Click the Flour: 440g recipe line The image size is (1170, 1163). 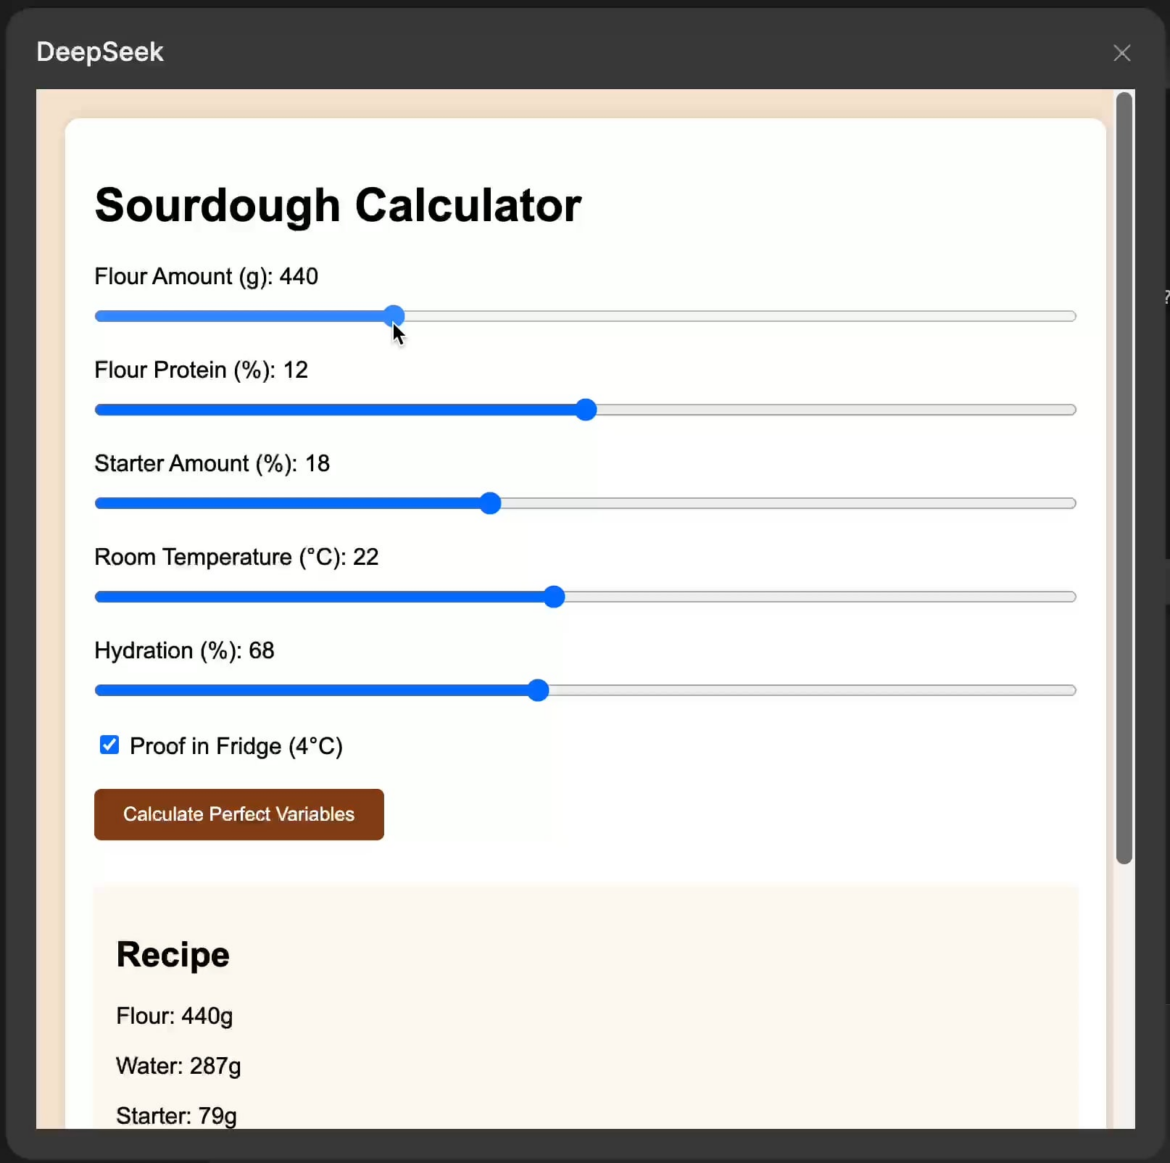pos(174,1015)
